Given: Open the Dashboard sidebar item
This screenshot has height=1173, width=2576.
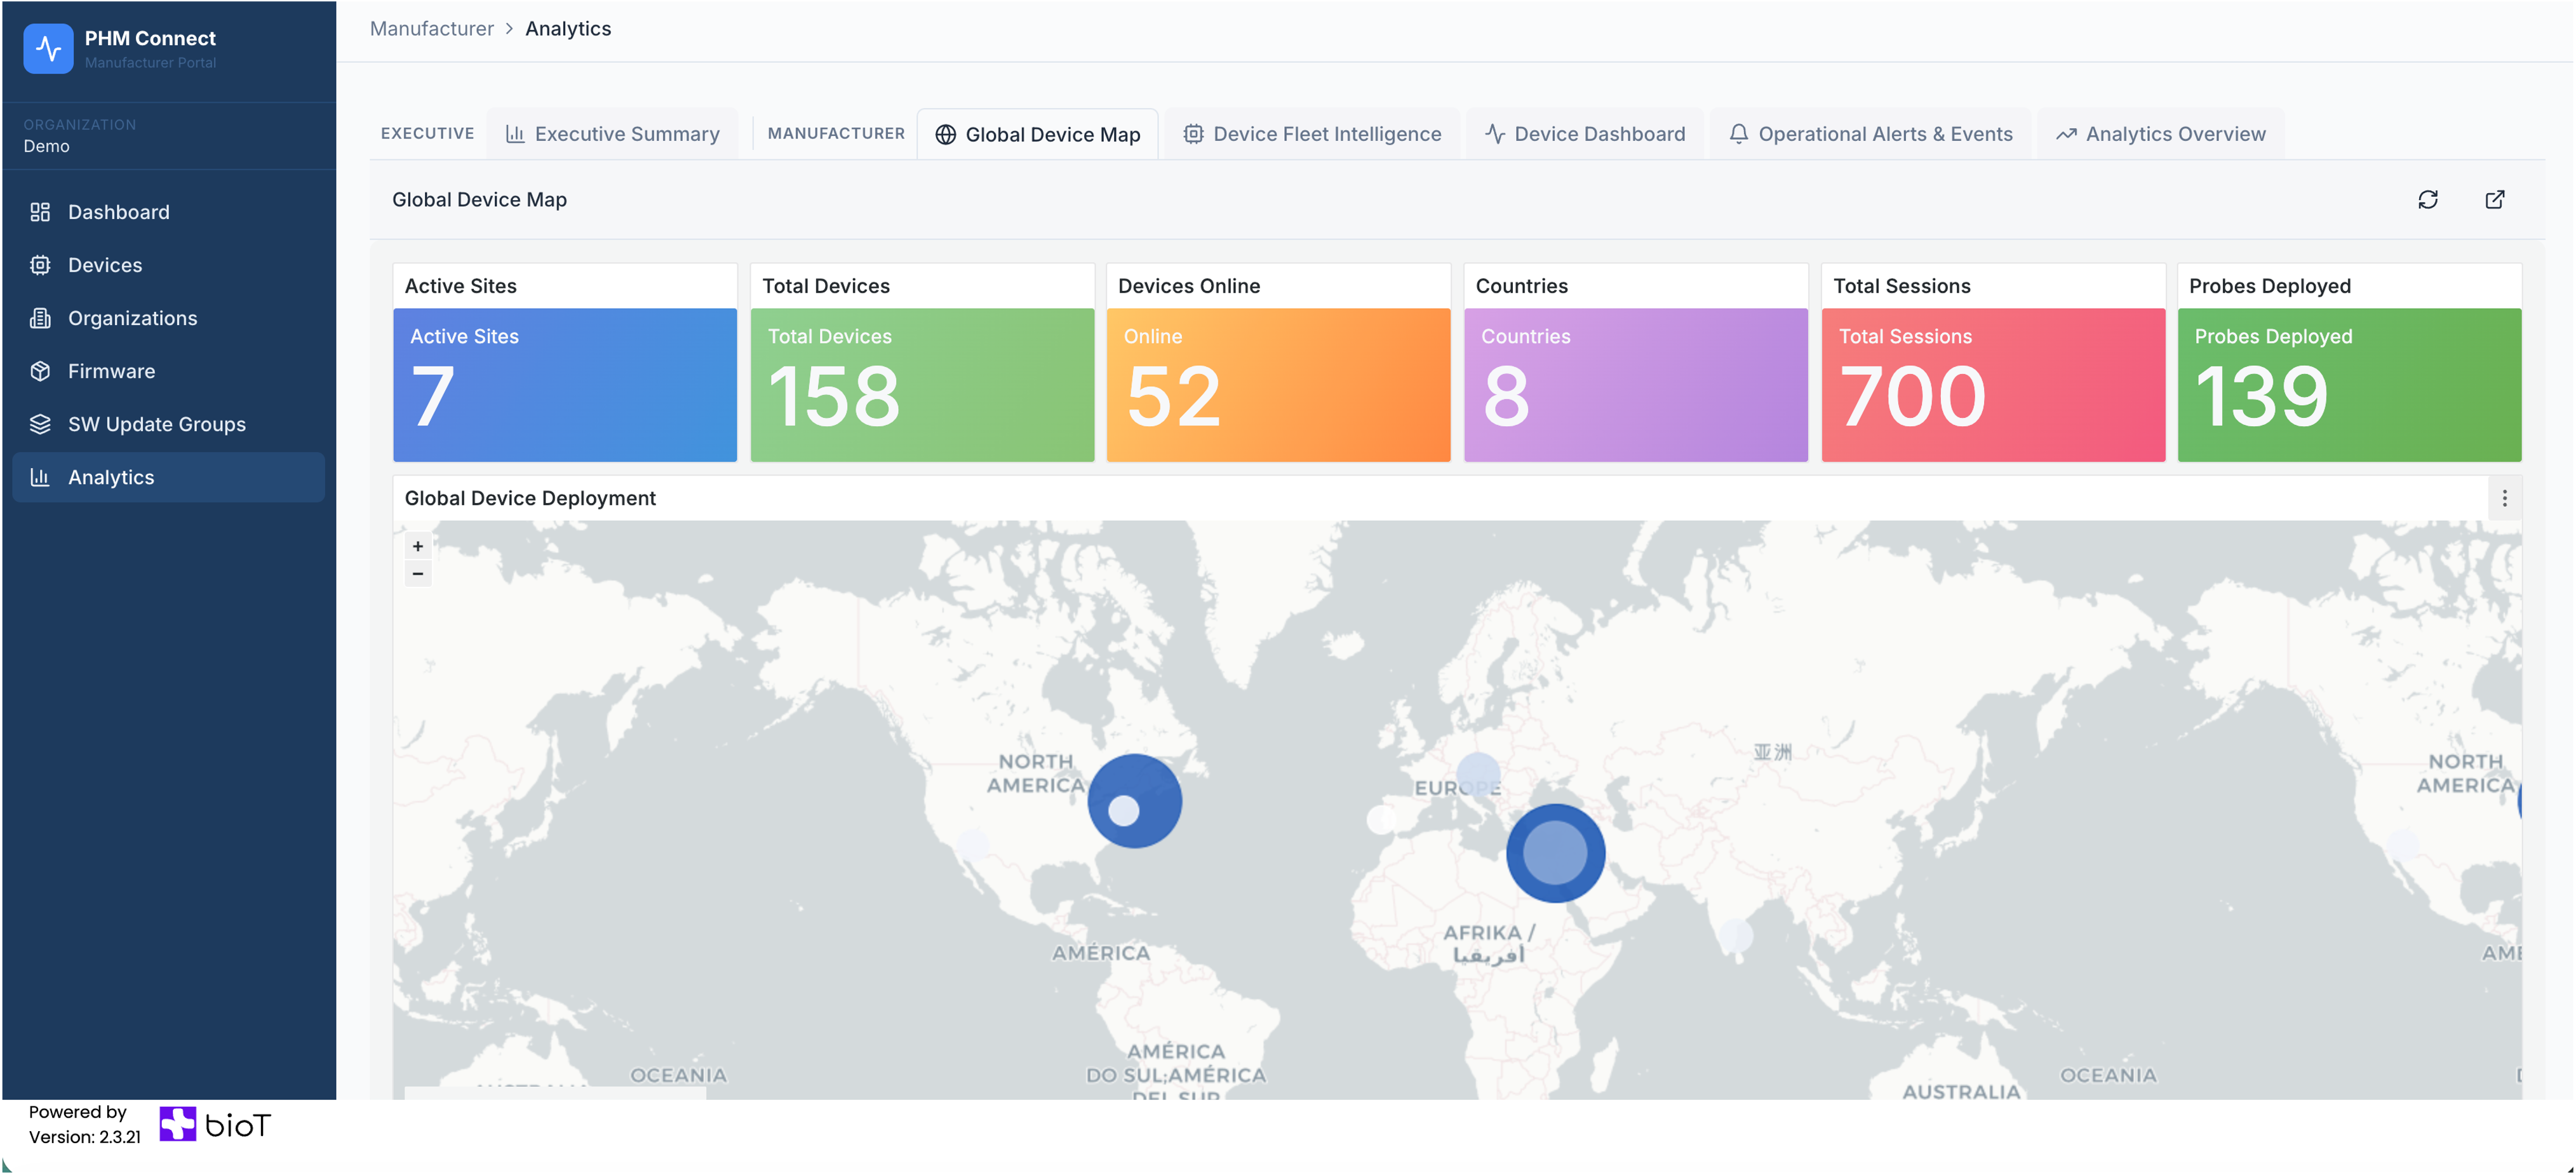Looking at the screenshot, I should [x=118, y=212].
